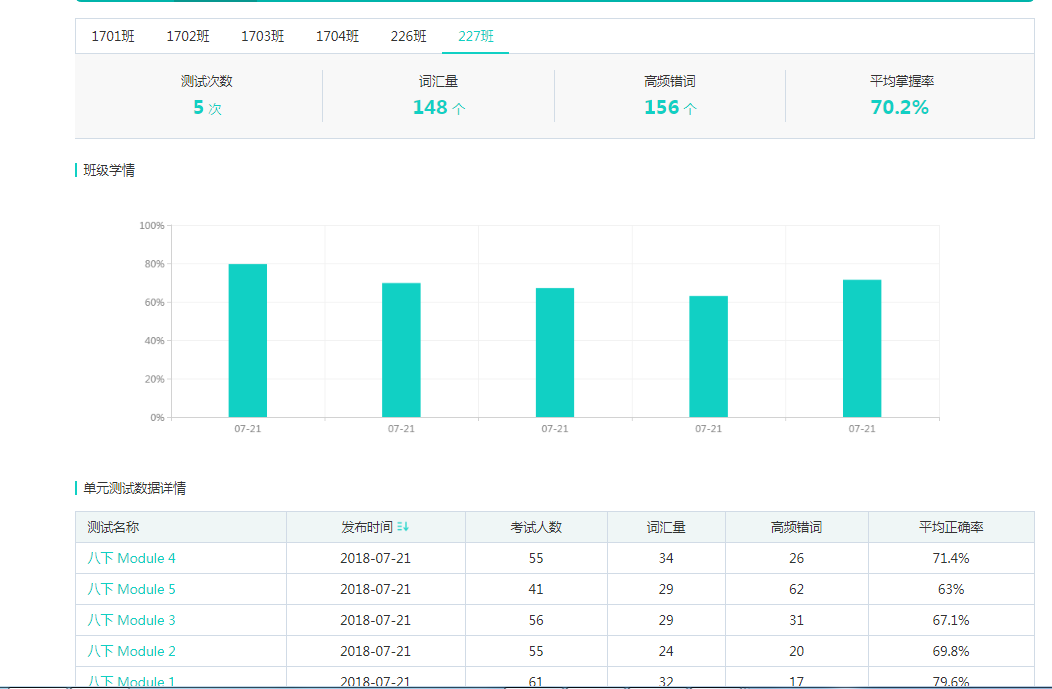
Task: Open the 八下 Module 2 test link
Action: (x=132, y=651)
